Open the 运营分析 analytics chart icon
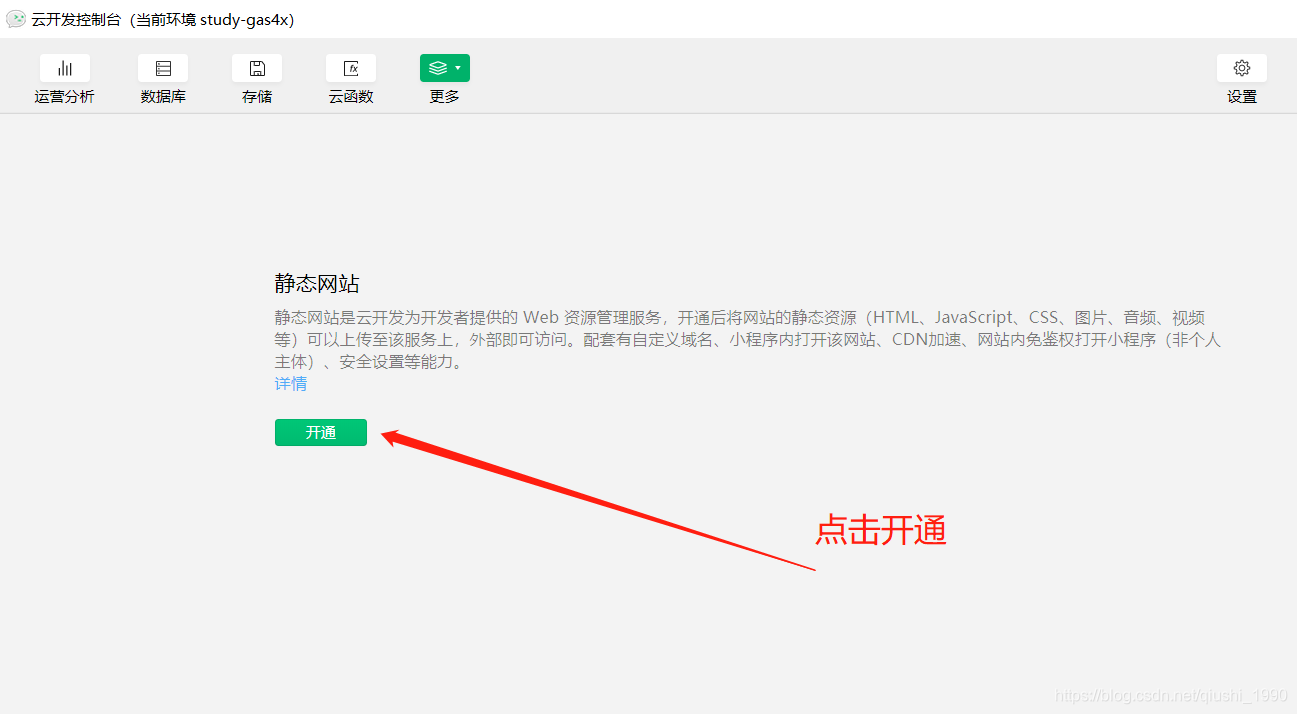 (65, 68)
